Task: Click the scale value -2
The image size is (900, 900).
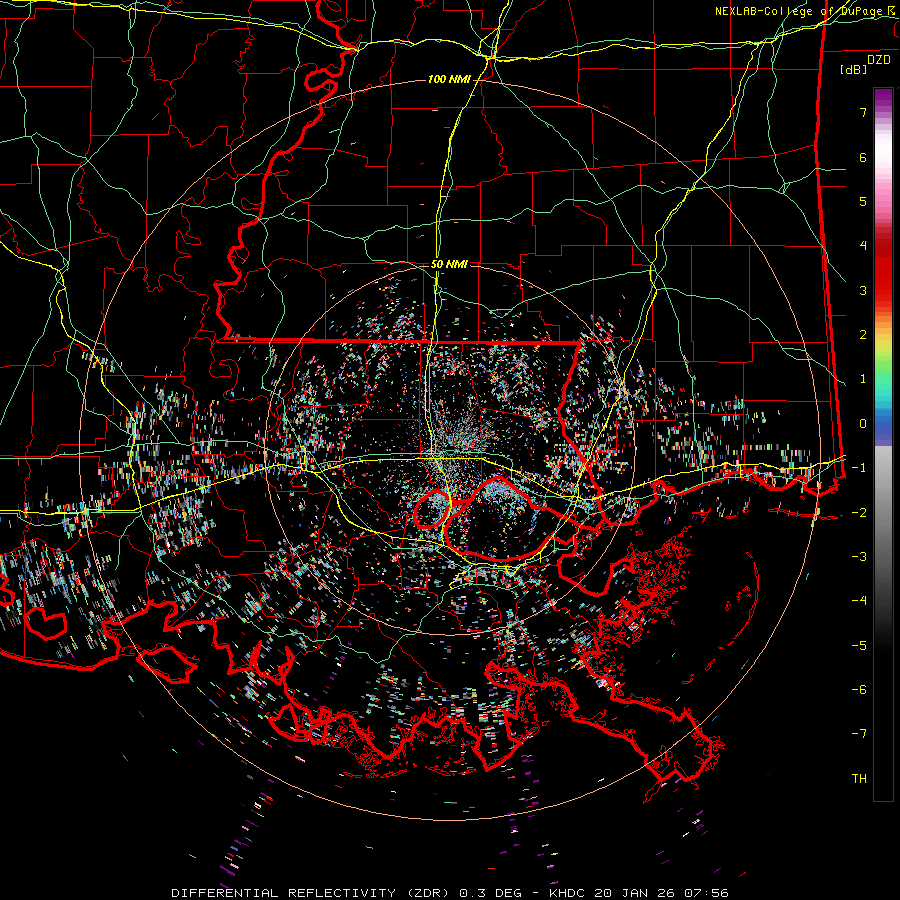Action: coord(859,513)
